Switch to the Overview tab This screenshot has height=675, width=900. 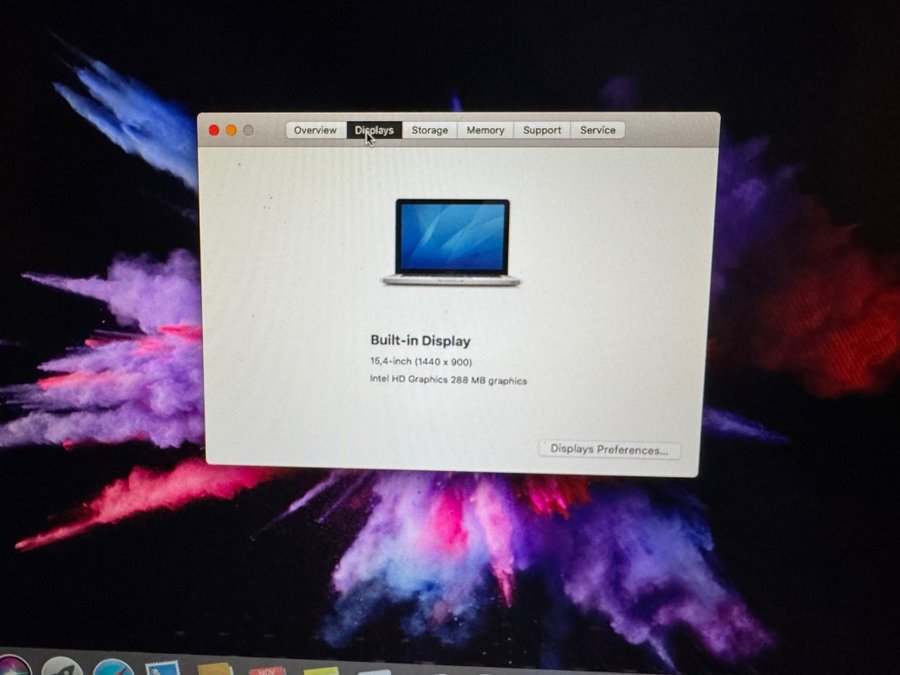(x=315, y=130)
